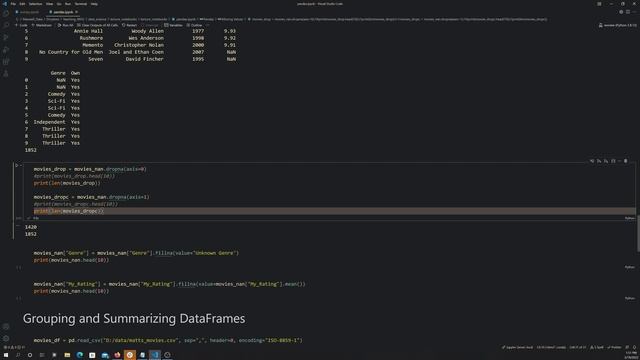Open notifications bell in status bar
The width and height of the screenshot is (640, 360).
(x=634, y=347)
